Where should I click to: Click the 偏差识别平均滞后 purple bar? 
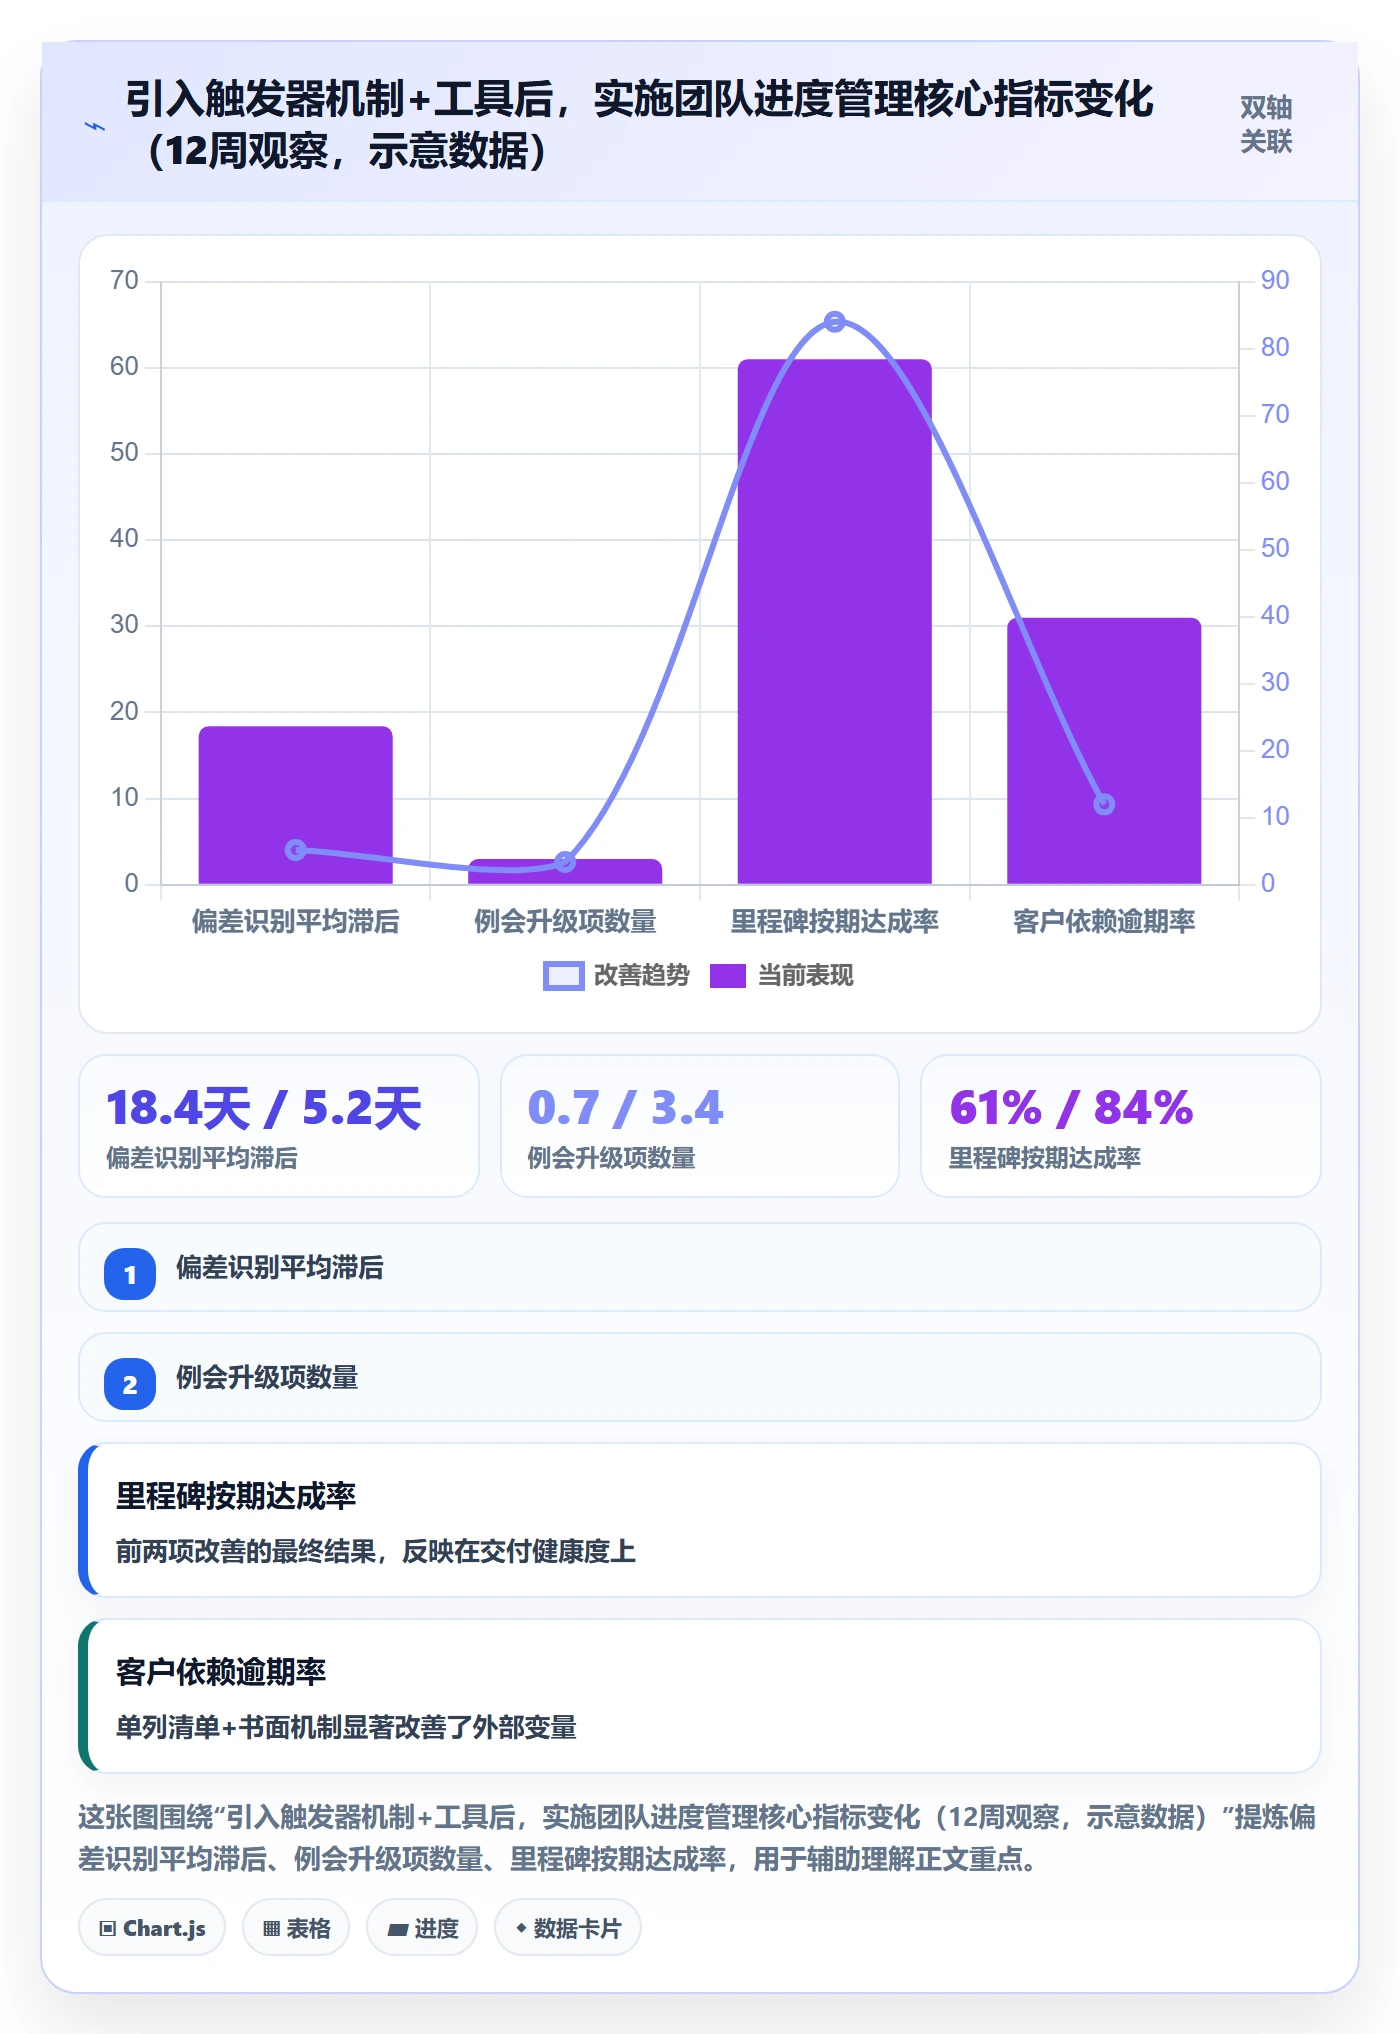pos(296,805)
